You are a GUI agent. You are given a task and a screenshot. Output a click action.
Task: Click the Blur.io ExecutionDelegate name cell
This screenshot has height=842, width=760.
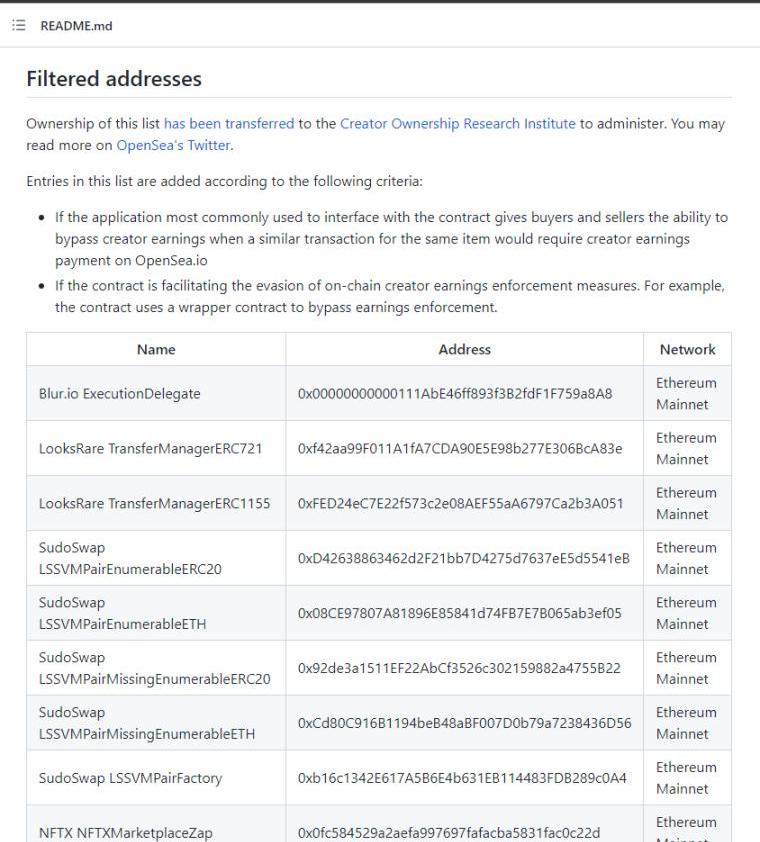[119, 394]
